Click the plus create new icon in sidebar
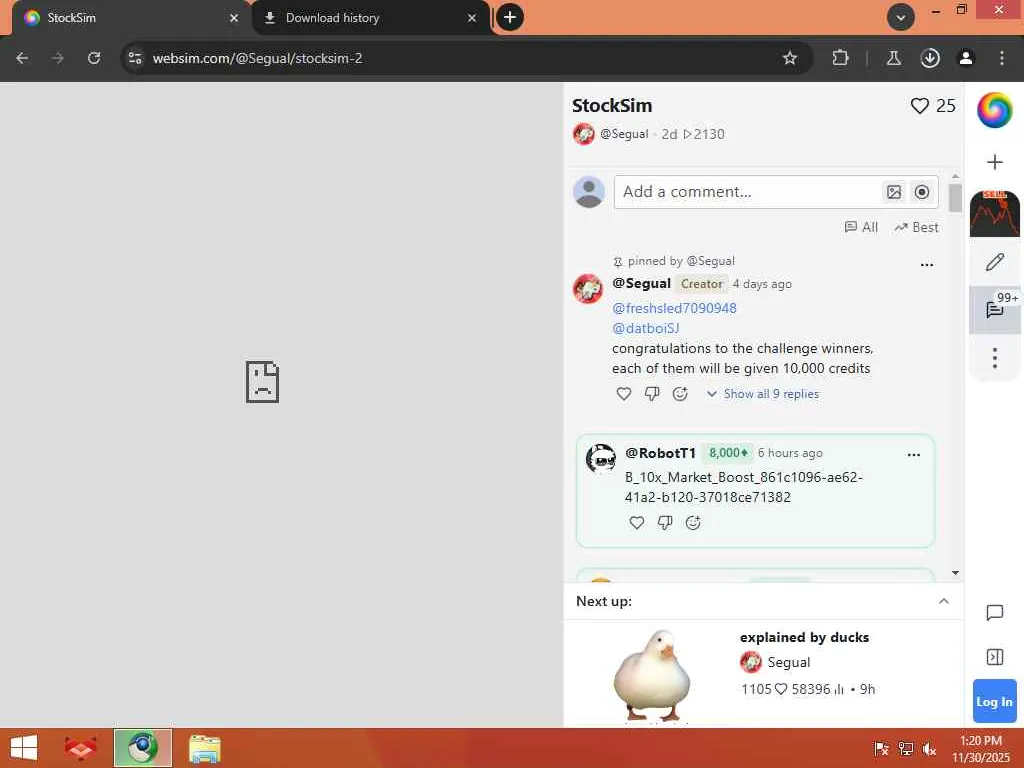 point(994,162)
